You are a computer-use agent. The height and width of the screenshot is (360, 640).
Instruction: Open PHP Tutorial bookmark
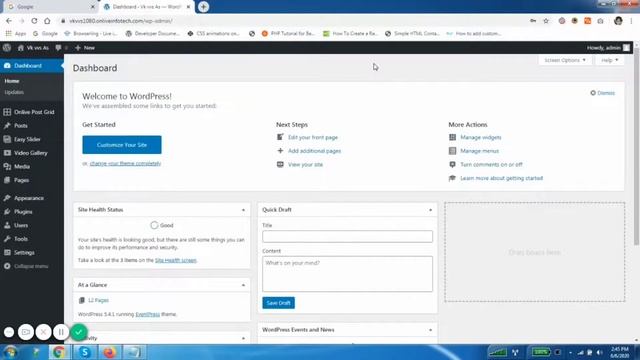[288, 33]
